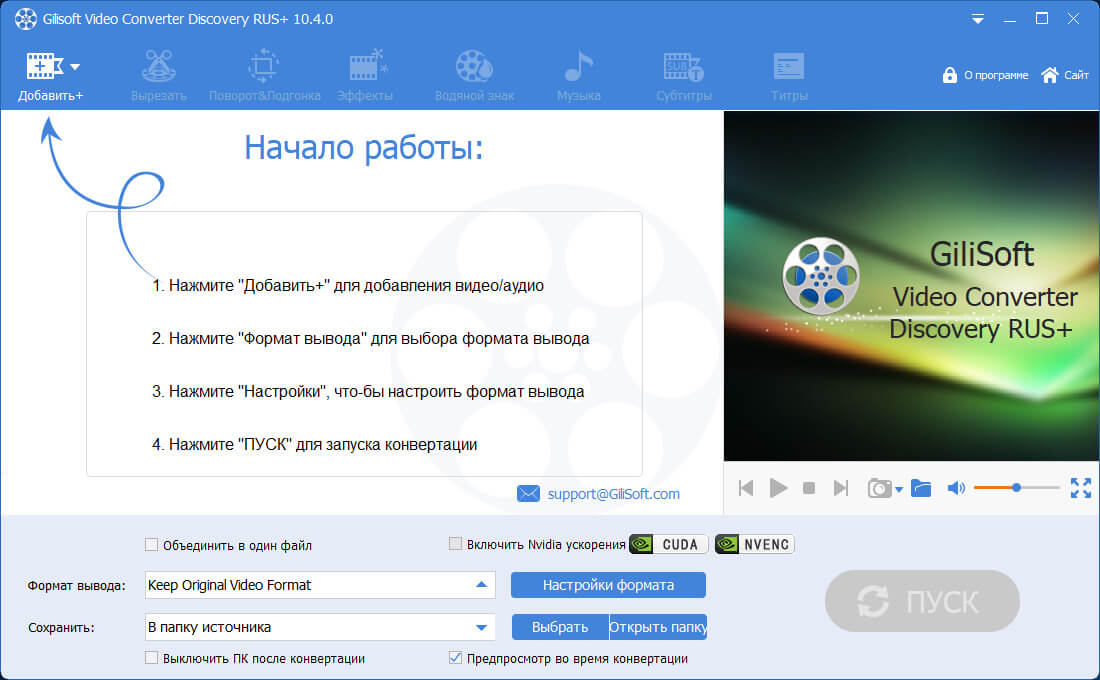
Task: Click the NVENC badge
Action: 755,545
